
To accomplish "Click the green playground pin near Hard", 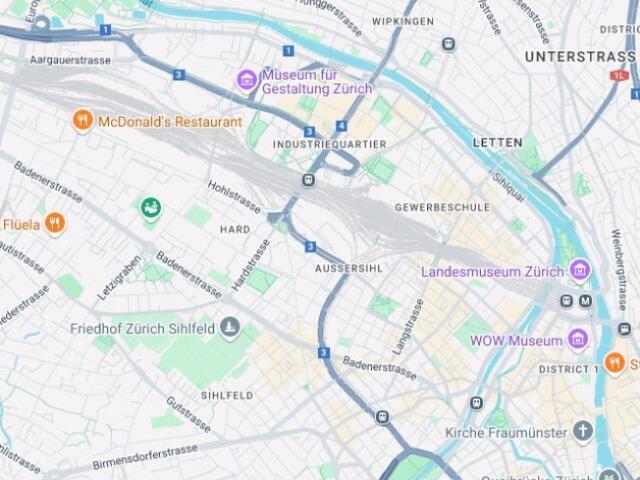I will tap(151, 208).
